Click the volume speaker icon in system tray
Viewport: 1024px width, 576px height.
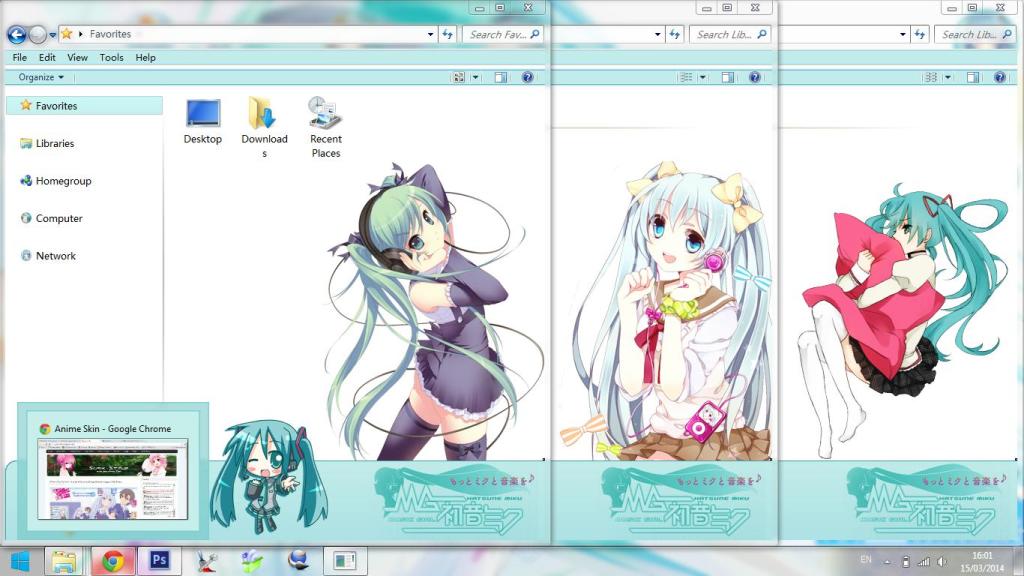click(943, 561)
